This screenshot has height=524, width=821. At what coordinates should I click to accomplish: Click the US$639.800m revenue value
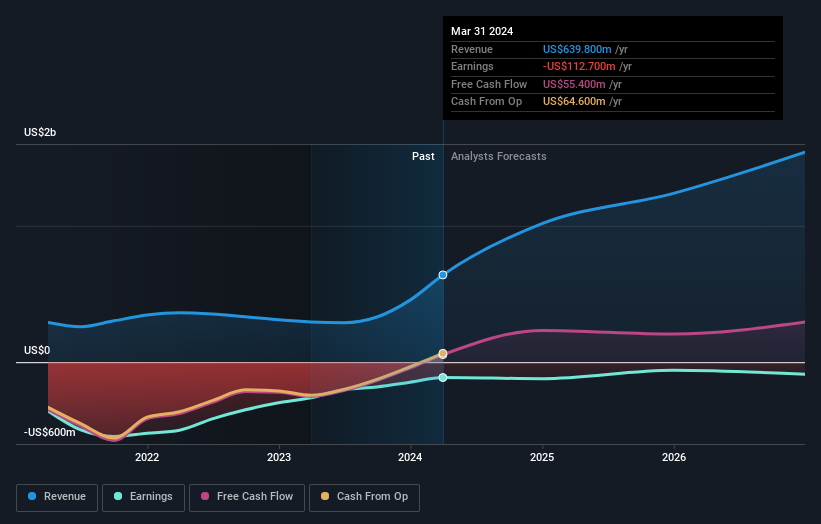577,49
